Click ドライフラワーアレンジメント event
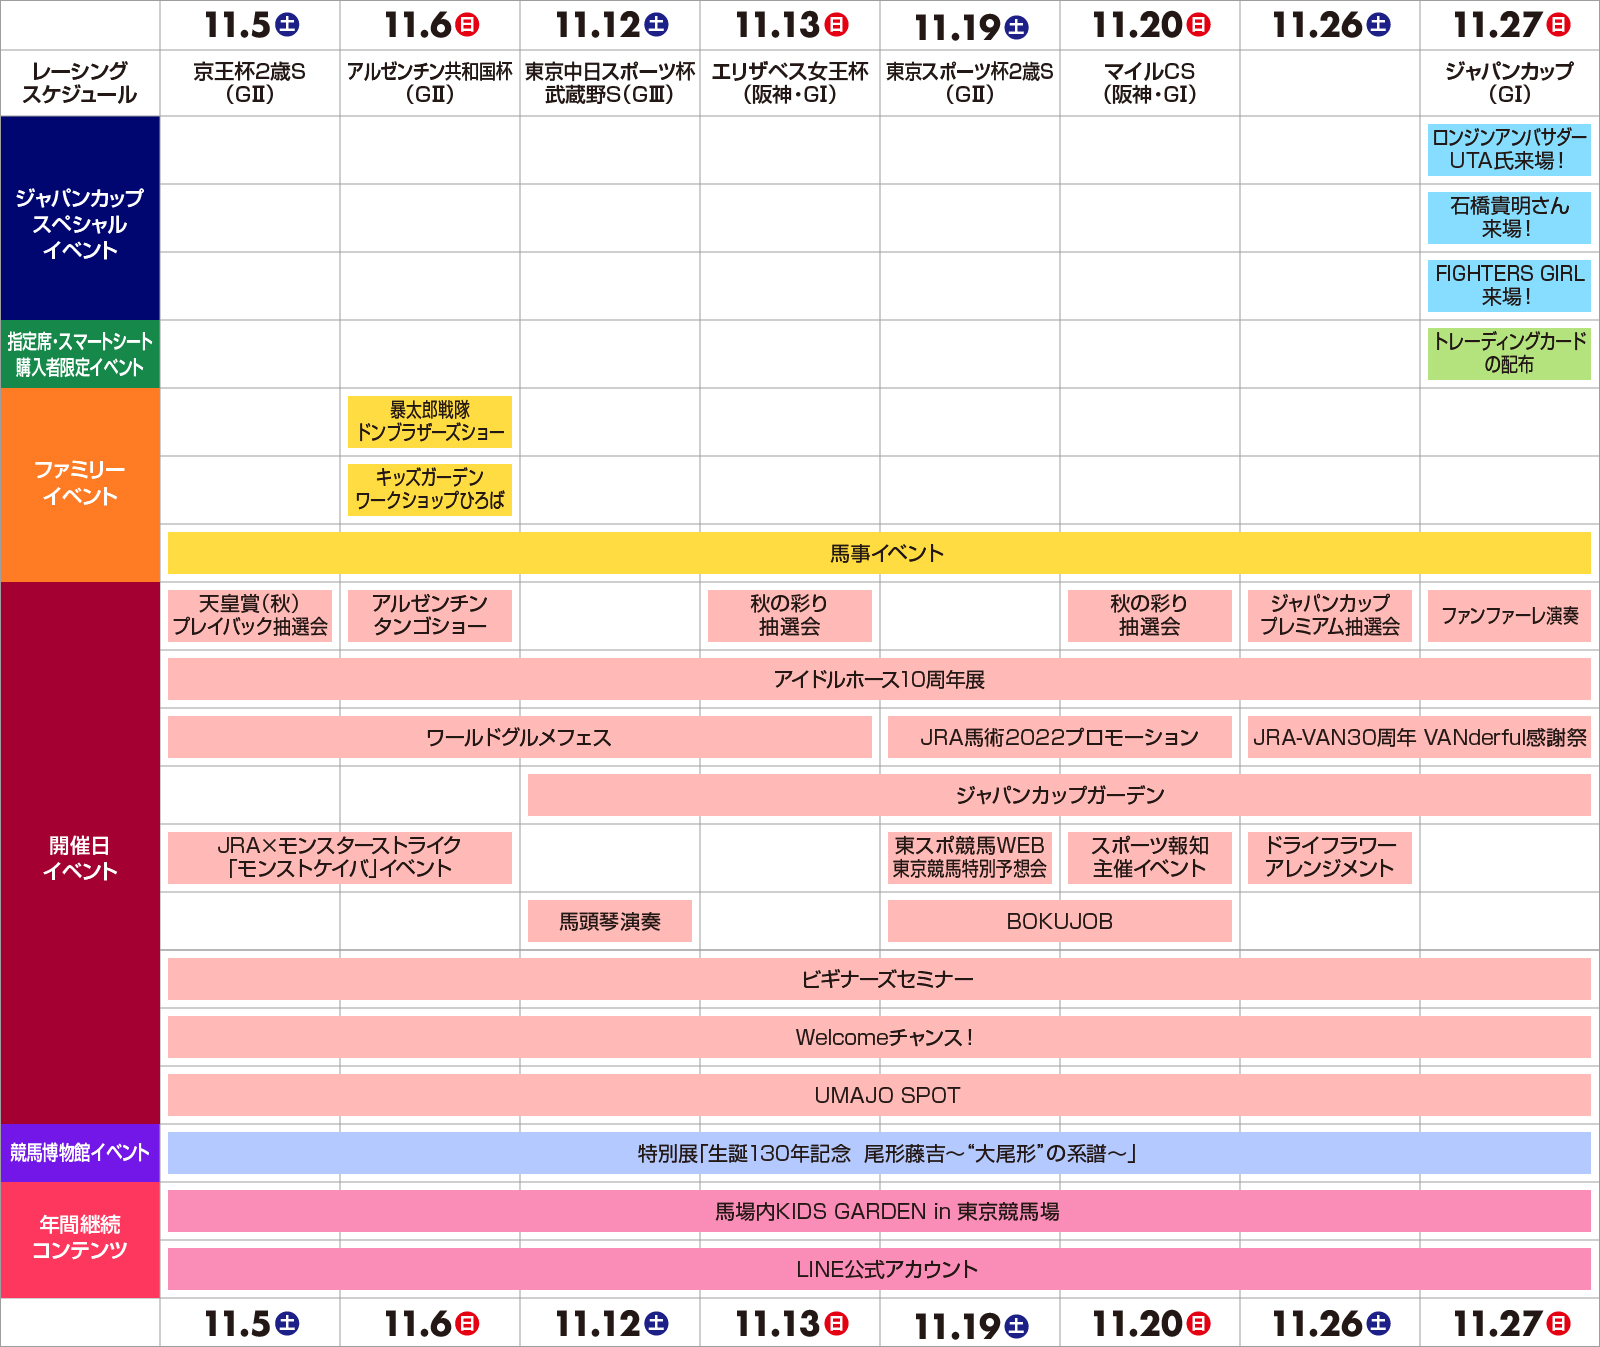Image resolution: width=1600 pixels, height=1347 pixels. click(1330, 858)
